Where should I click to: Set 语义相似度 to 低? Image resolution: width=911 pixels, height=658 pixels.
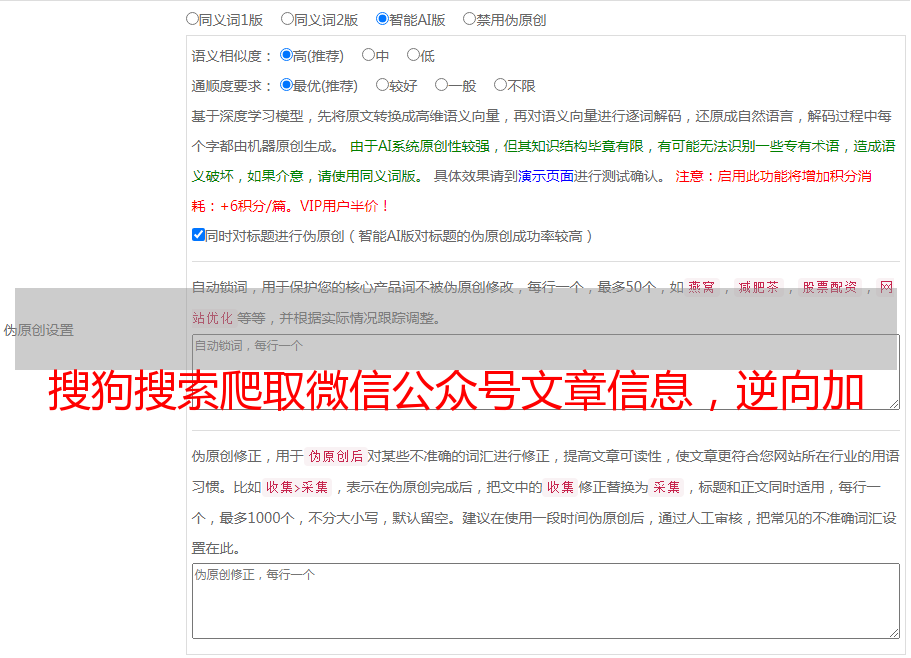(x=413, y=55)
